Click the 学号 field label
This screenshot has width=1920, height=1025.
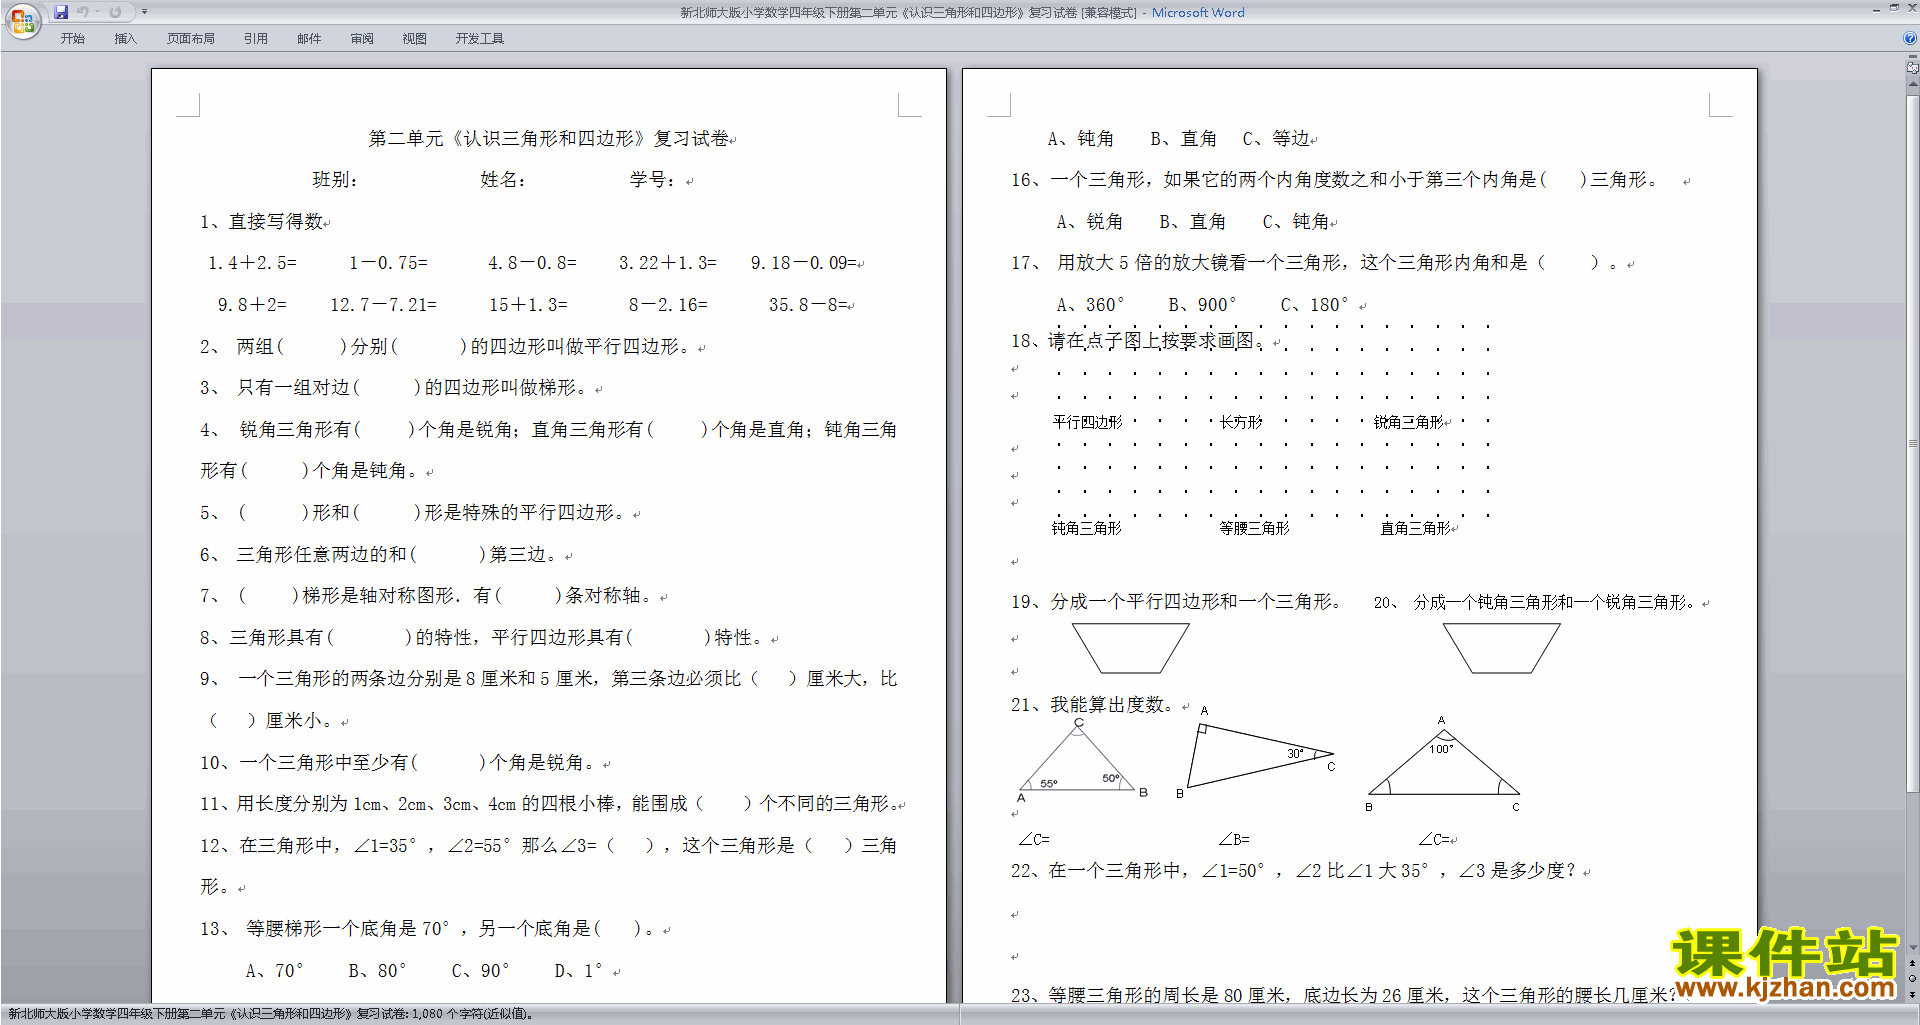point(653,180)
